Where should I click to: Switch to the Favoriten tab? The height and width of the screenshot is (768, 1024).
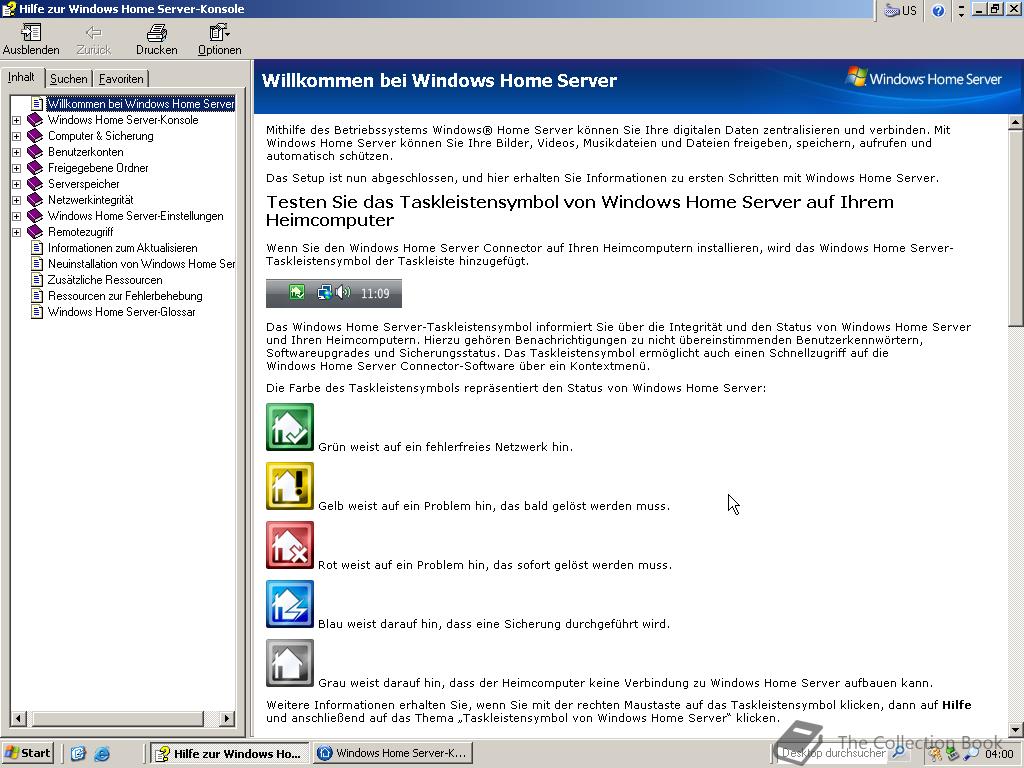(121, 78)
